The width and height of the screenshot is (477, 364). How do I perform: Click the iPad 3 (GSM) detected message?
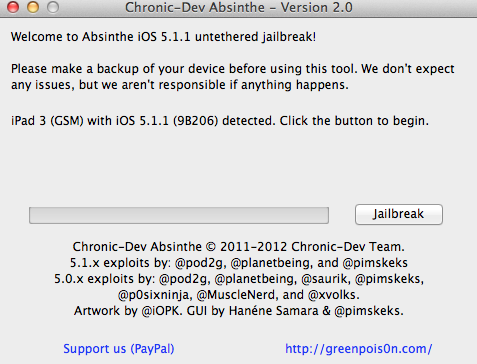click(x=220, y=121)
